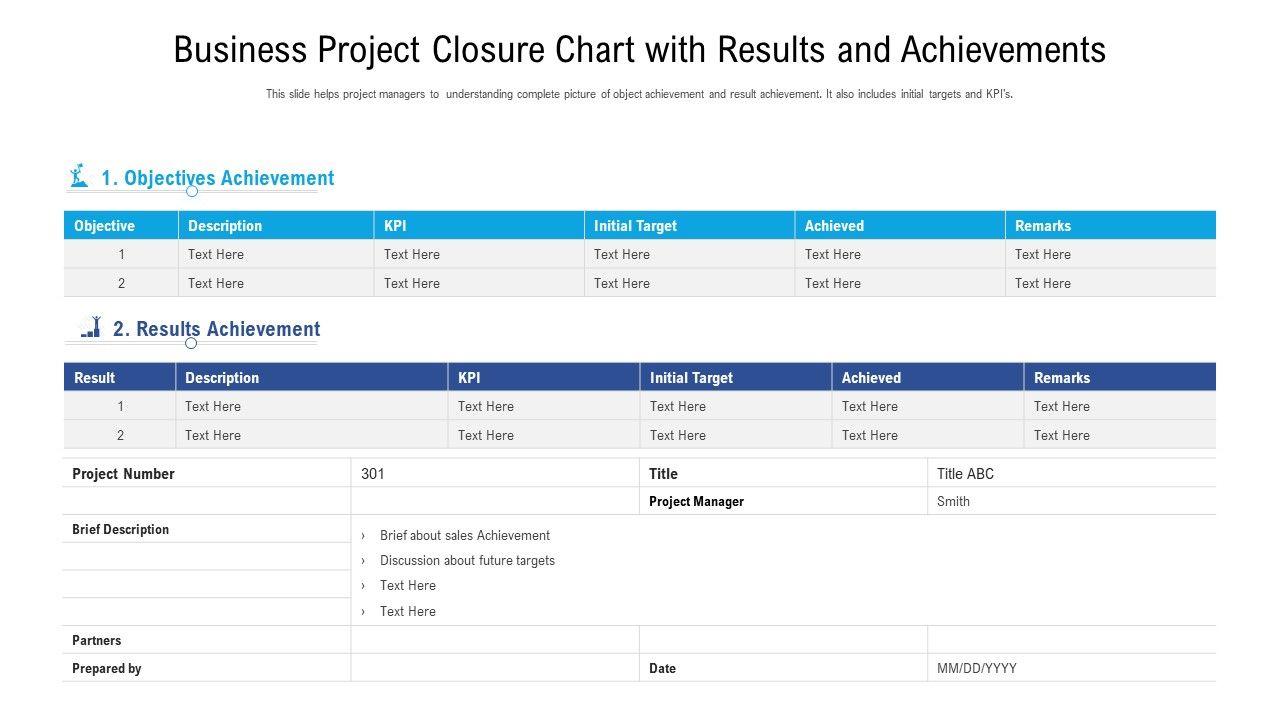This screenshot has height=720, width=1280.
Task: Select the project manager name Smith
Action: click(x=953, y=501)
